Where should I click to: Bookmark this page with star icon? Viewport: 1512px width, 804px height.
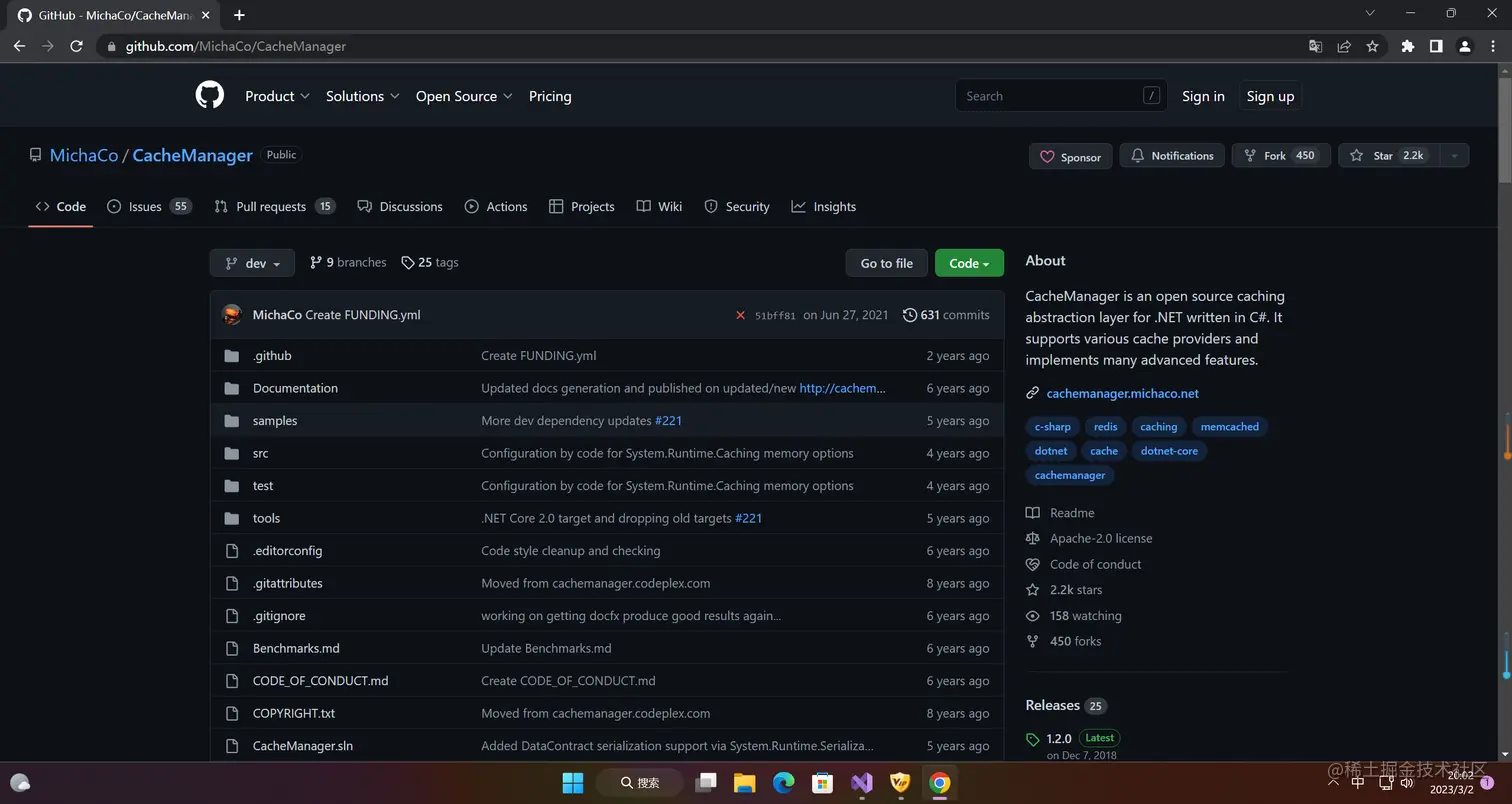coord(1372,46)
